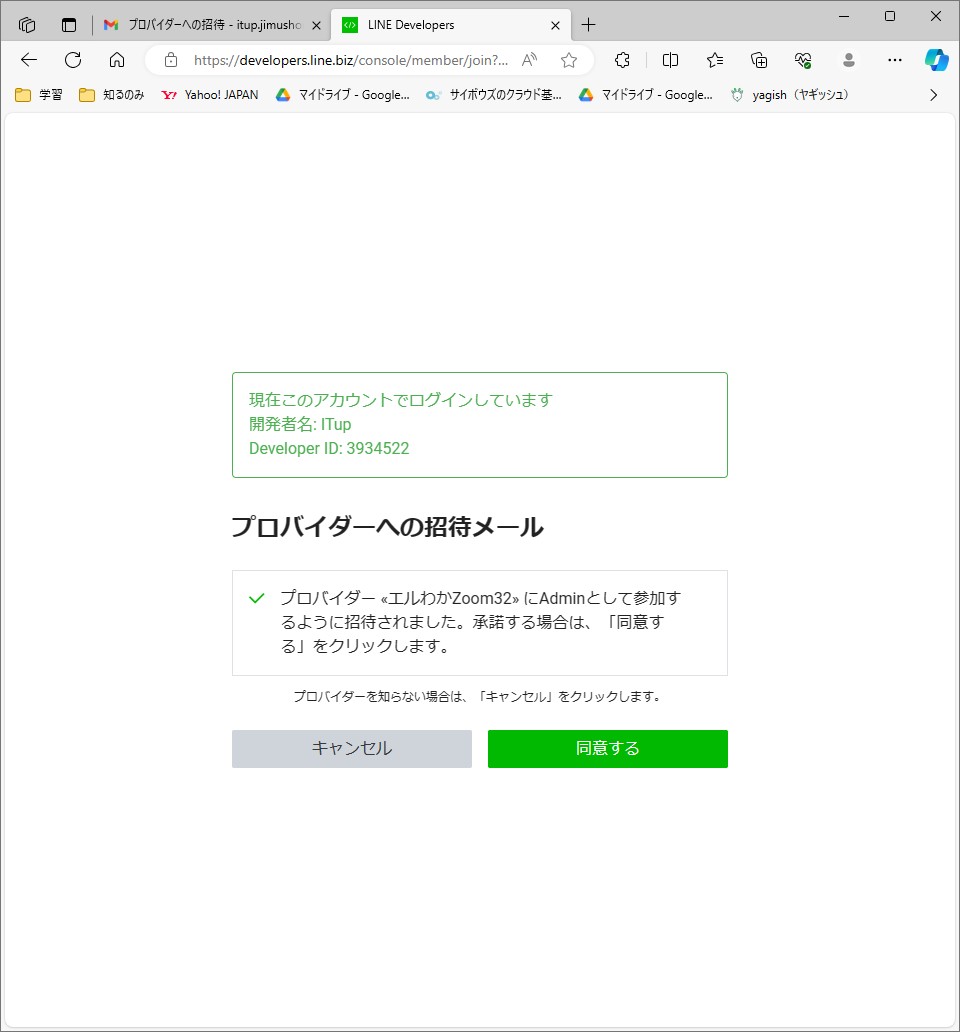Click the プロバイダーを知らない場合は cancel hint text
The height and width of the screenshot is (1032, 960).
478,696
